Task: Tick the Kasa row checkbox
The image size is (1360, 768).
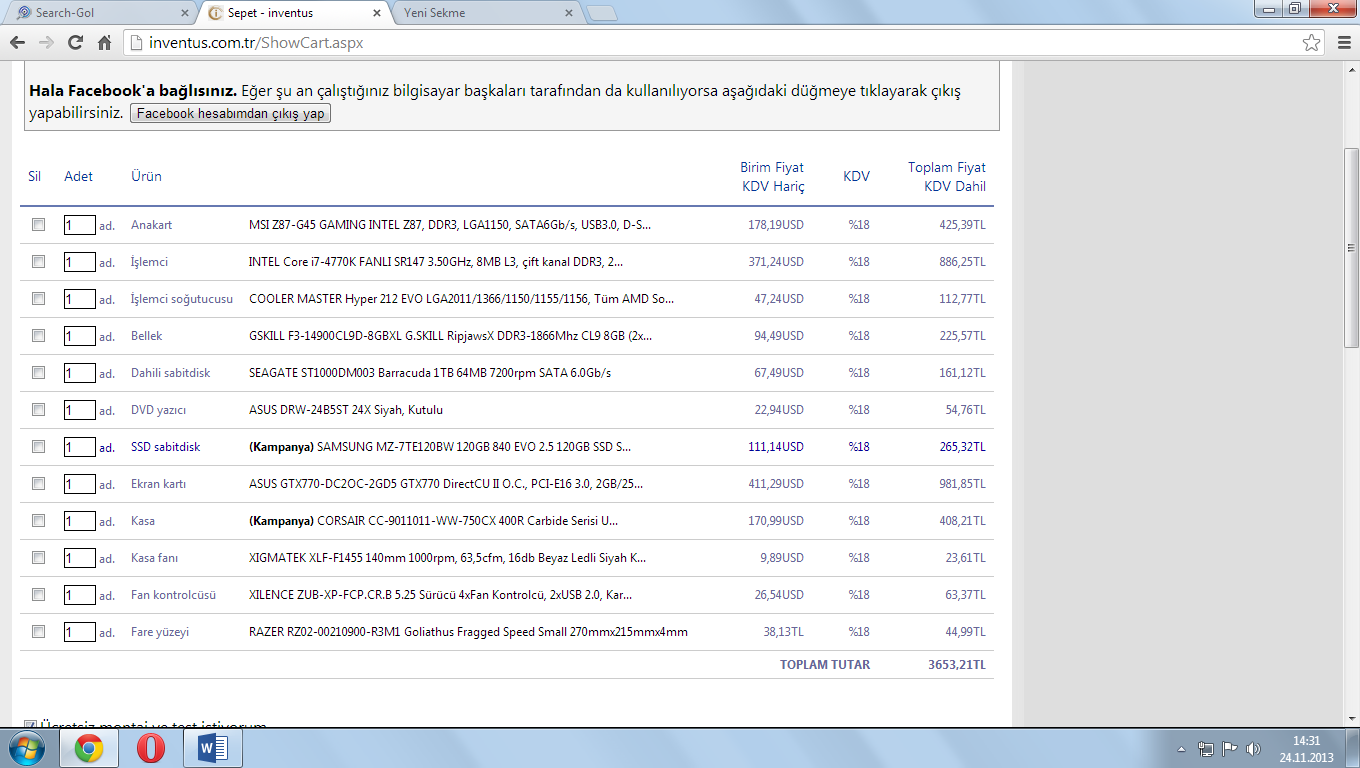Action: point(38,521)
